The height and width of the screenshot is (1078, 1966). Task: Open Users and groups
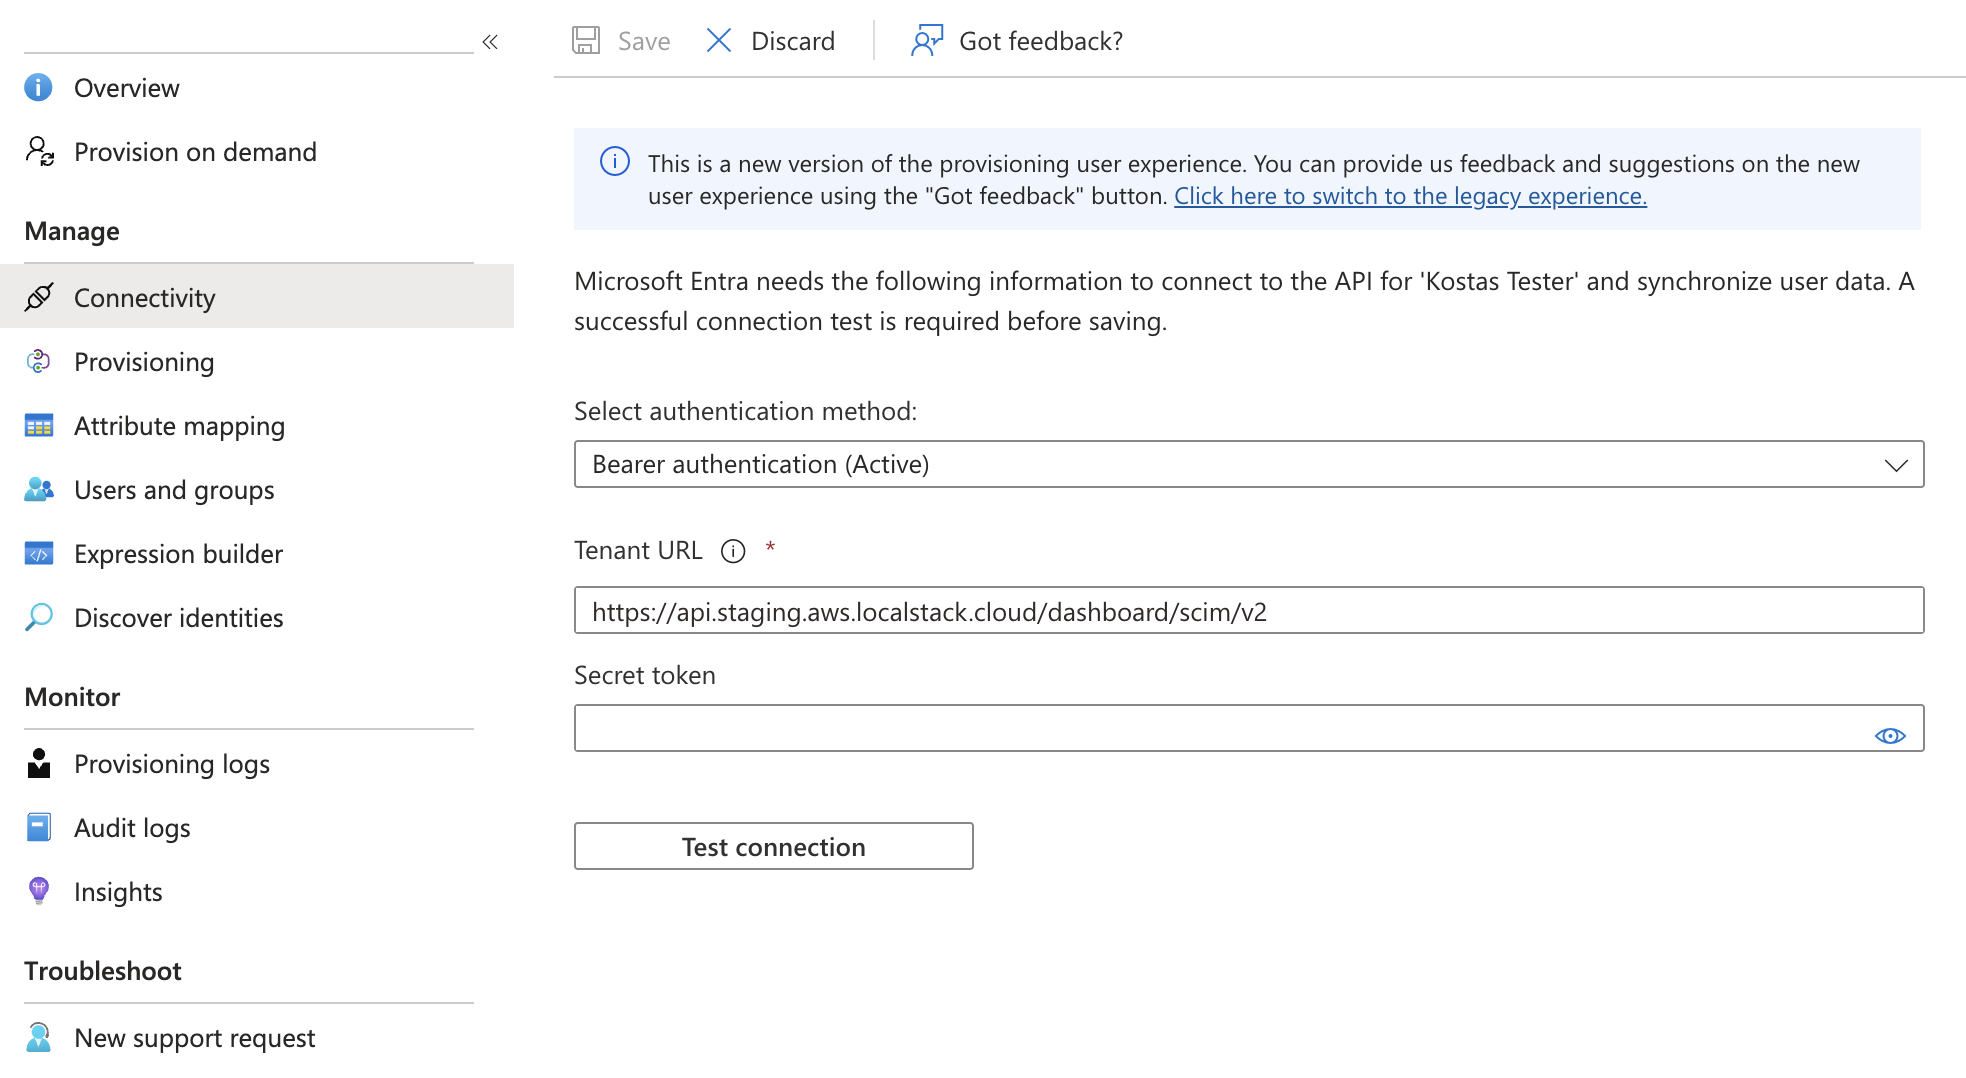click(x=174, y=490)
